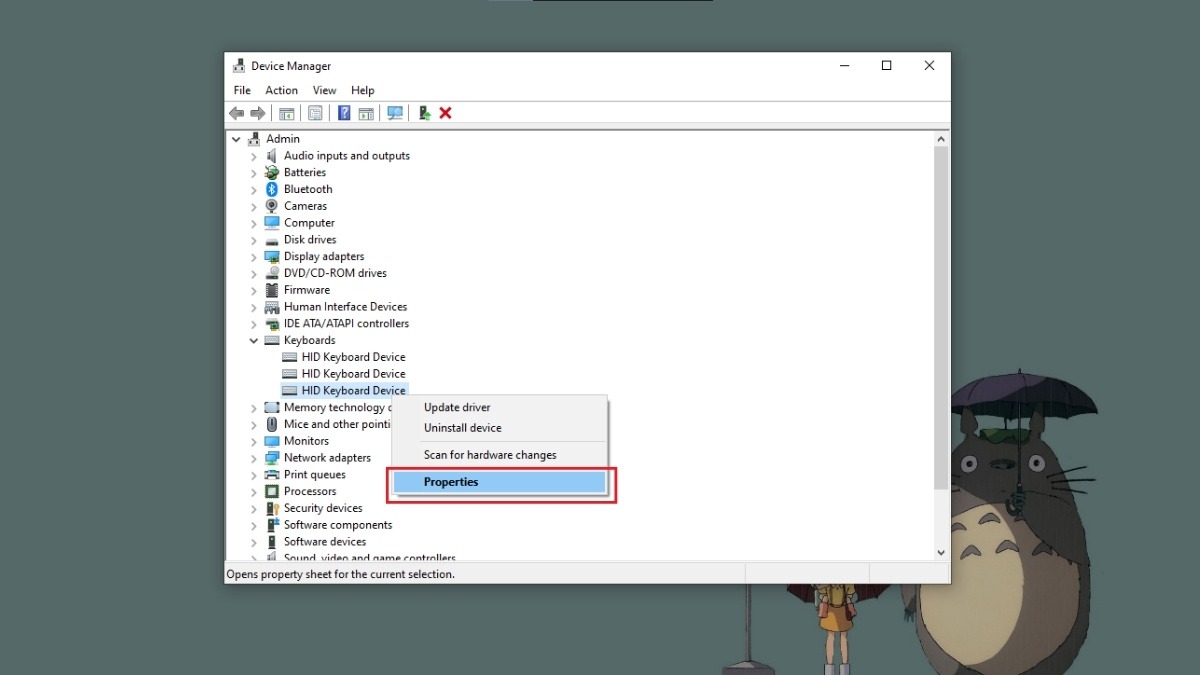This screenshot has width=1200, height=675.
Task: Click the vertical scrollbar thumb of the device list
Action: point(941,318)
